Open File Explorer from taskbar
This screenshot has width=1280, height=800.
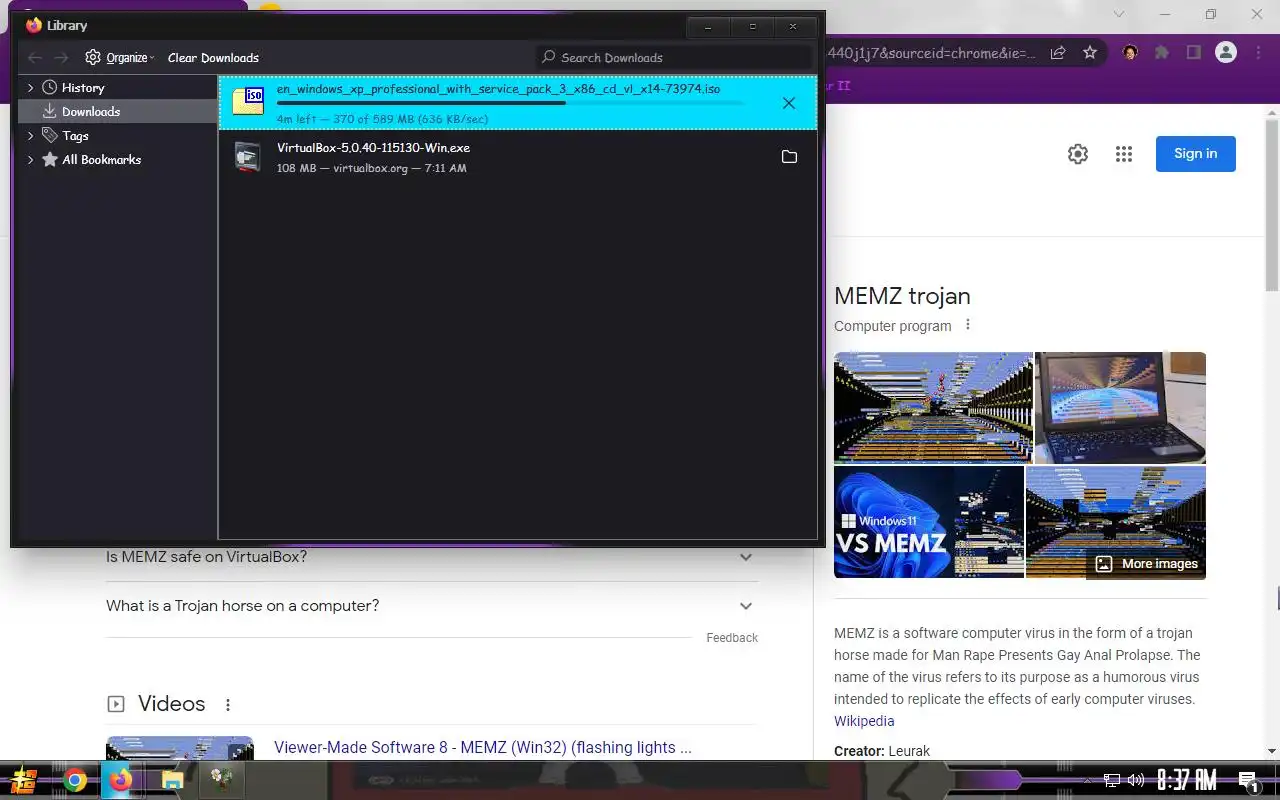[x=173, y=780]
